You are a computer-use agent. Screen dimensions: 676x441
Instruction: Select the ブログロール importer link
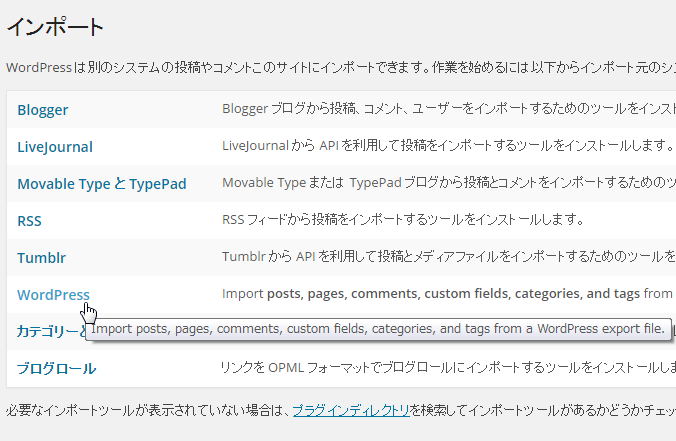56,368
